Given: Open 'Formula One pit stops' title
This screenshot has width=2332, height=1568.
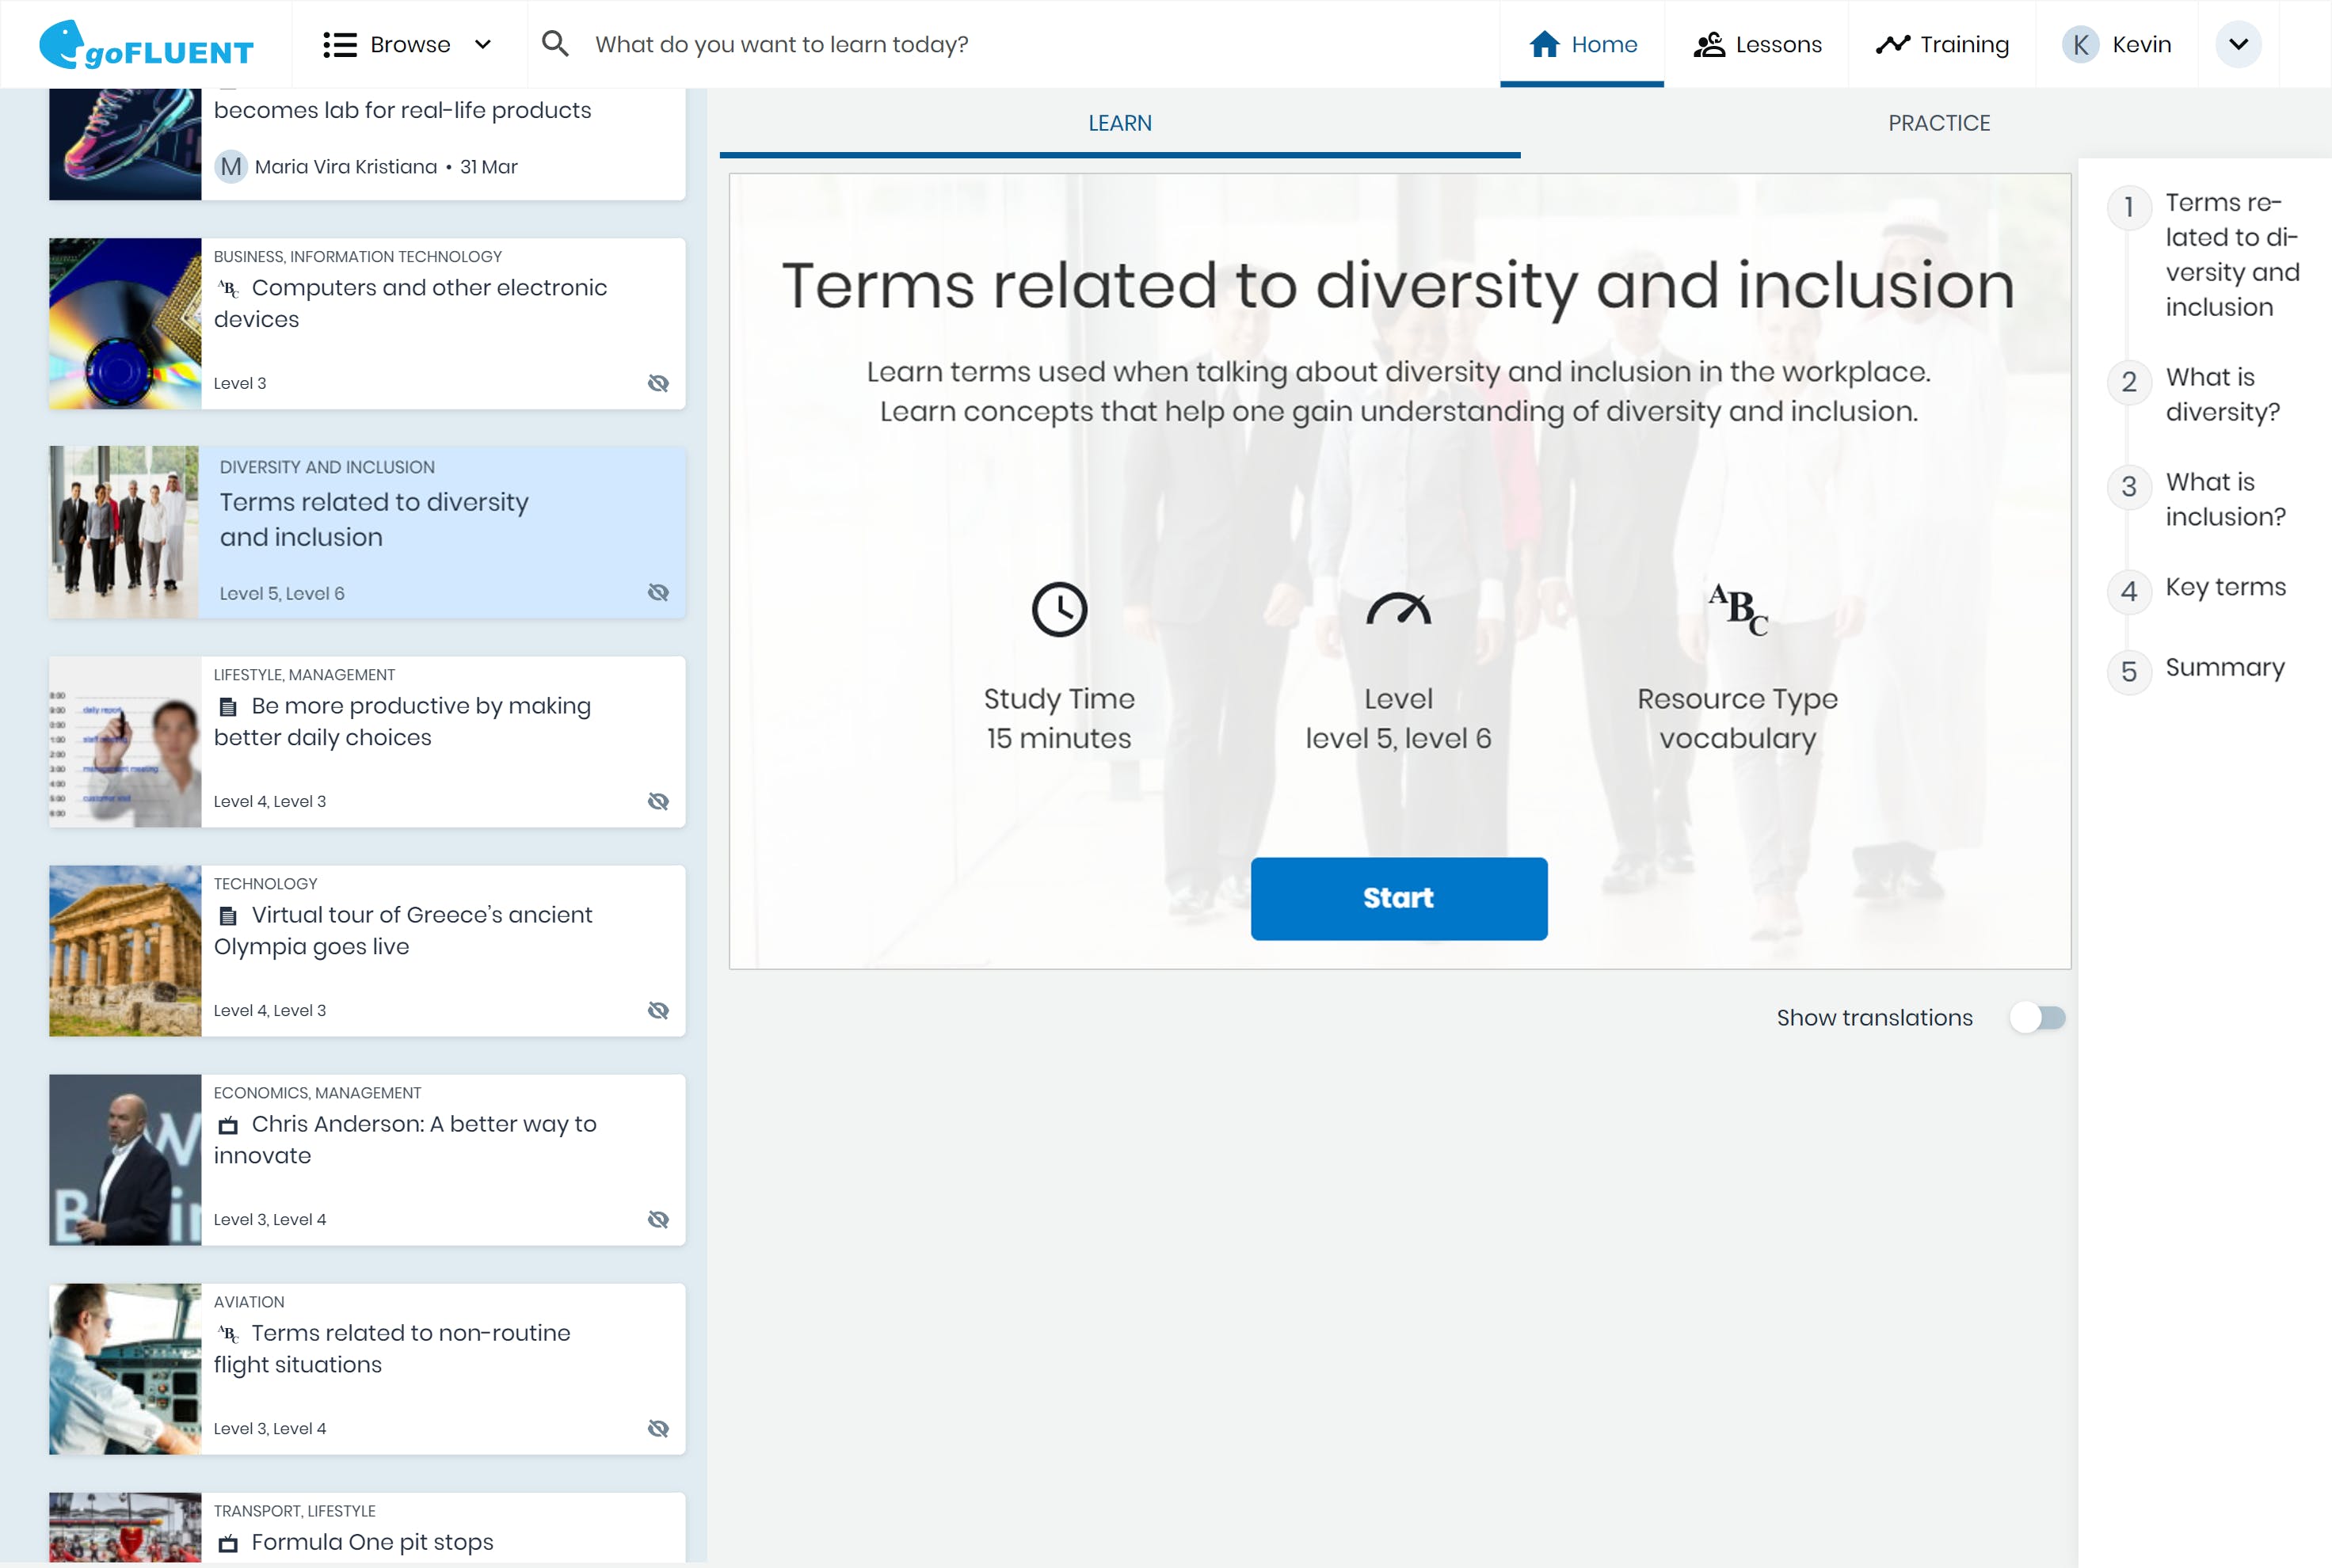Looking at the screenshot, I should coord(372,1542).
